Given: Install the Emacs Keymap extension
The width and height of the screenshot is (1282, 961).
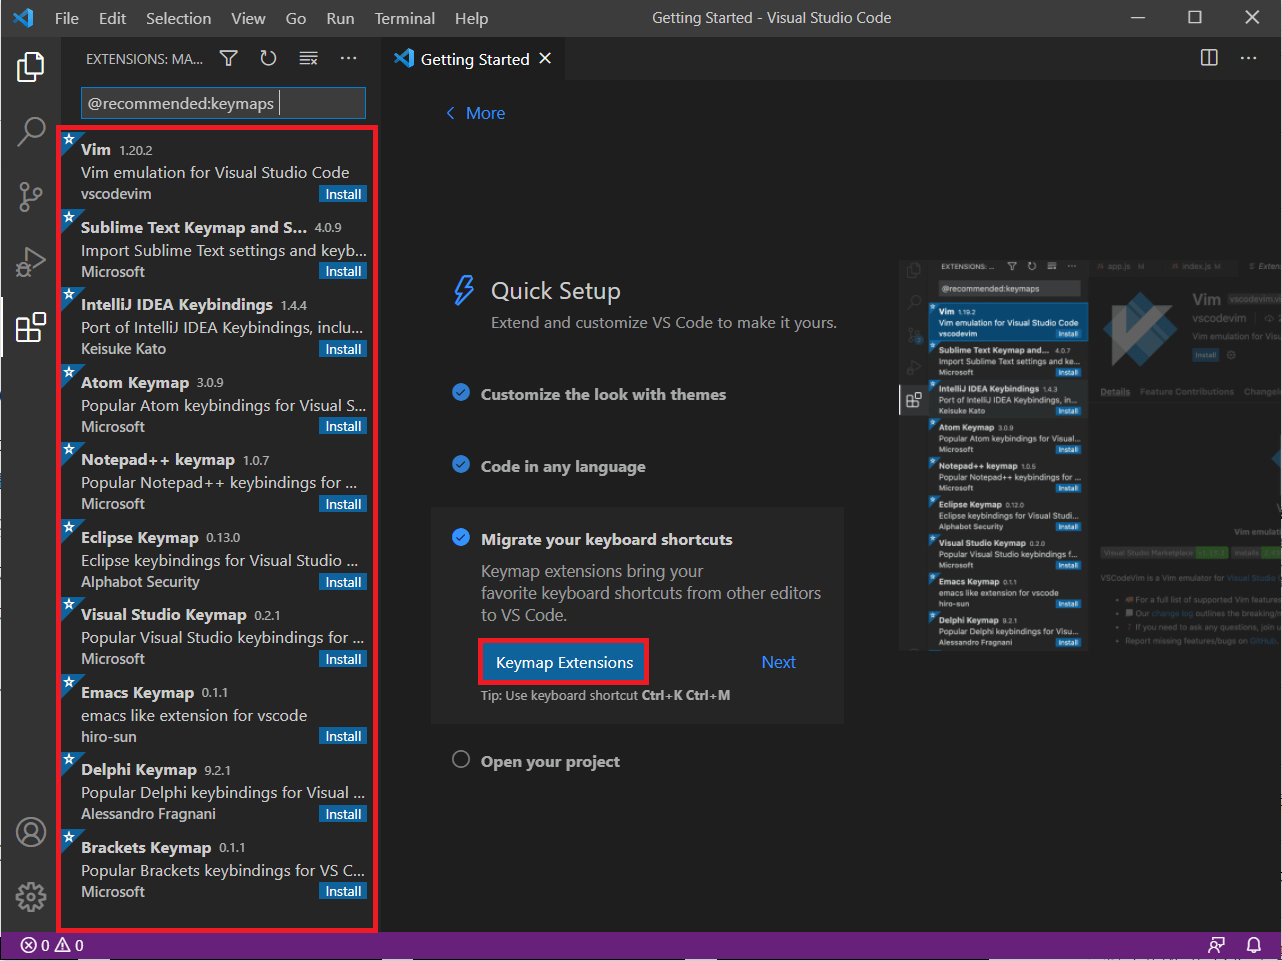Looking at the screenshot, I should click(x=343, y=736).
